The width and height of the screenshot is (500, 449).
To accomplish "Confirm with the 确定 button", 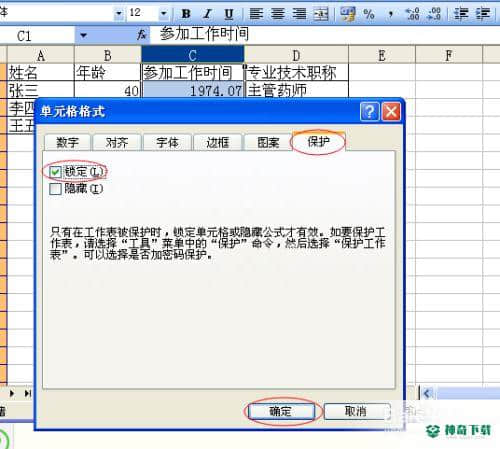I will click(x=281, y=411).
